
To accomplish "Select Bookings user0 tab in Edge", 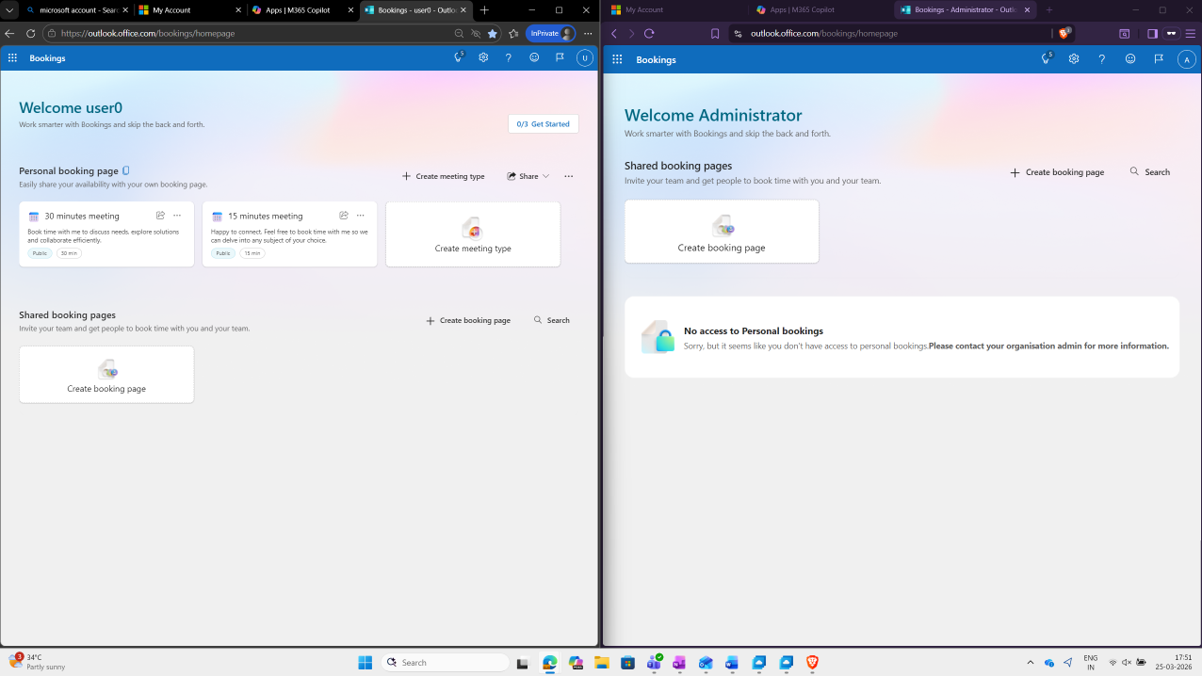I will click(416, 10).
